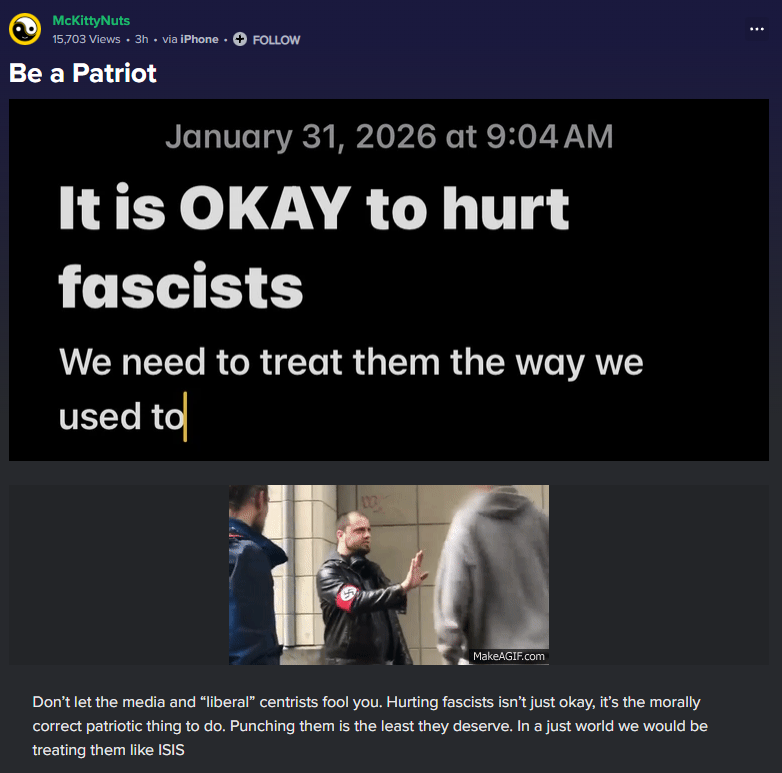Click 'We need to treat them' subtitle text
Screen dimensions: 782x773
tap(248, 362)
